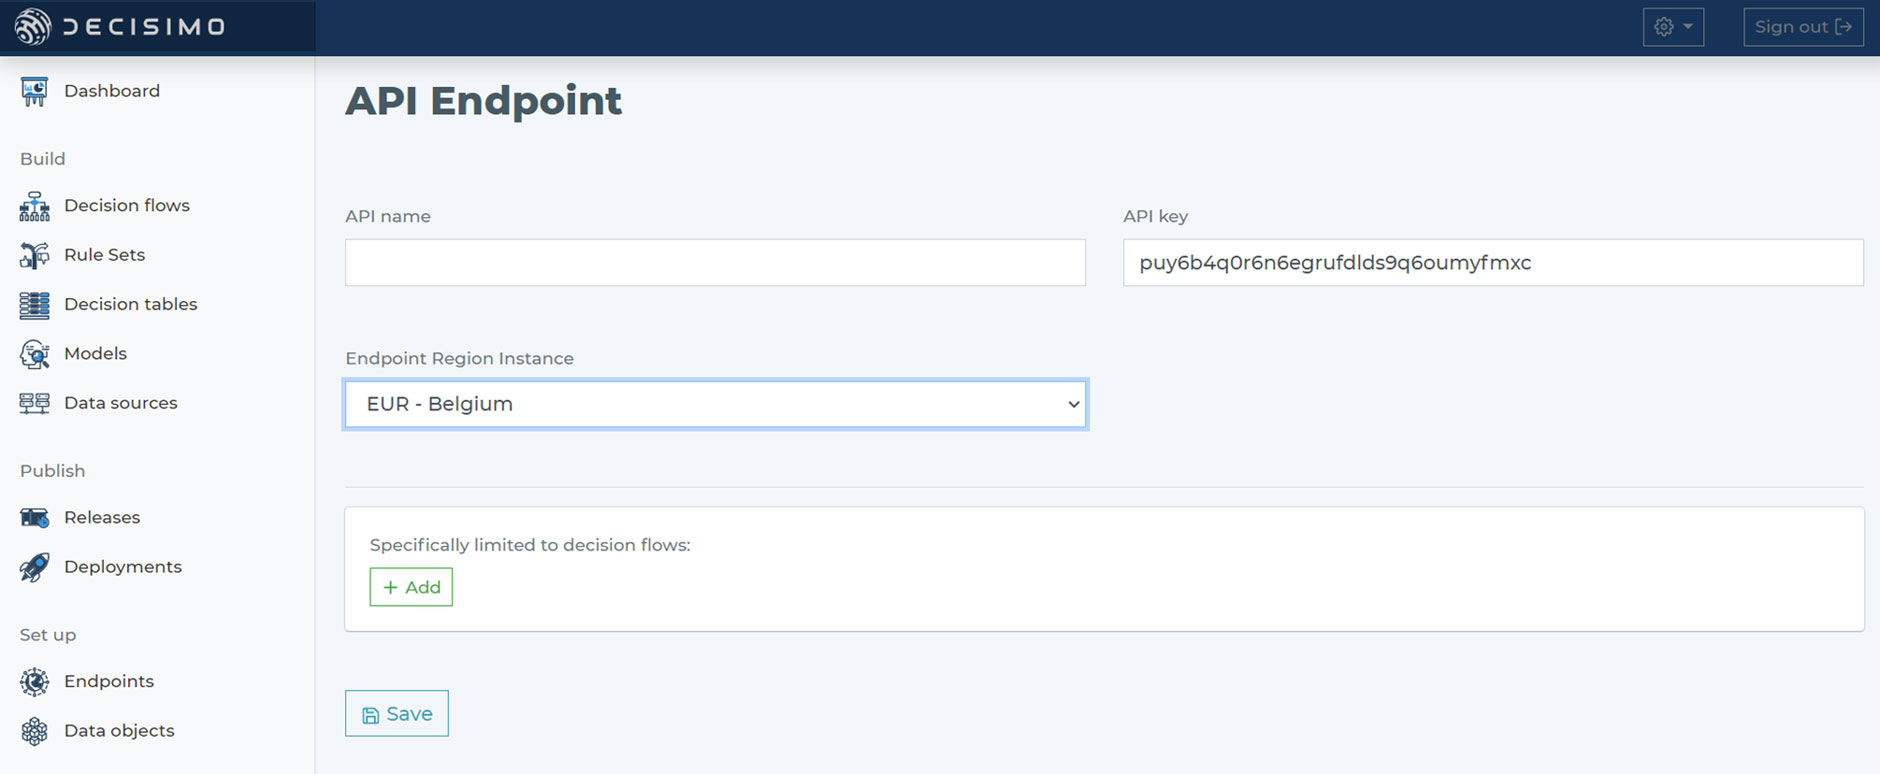1880x774 pixels.
Task: Open Data objects page
Action: coord(119,731)
